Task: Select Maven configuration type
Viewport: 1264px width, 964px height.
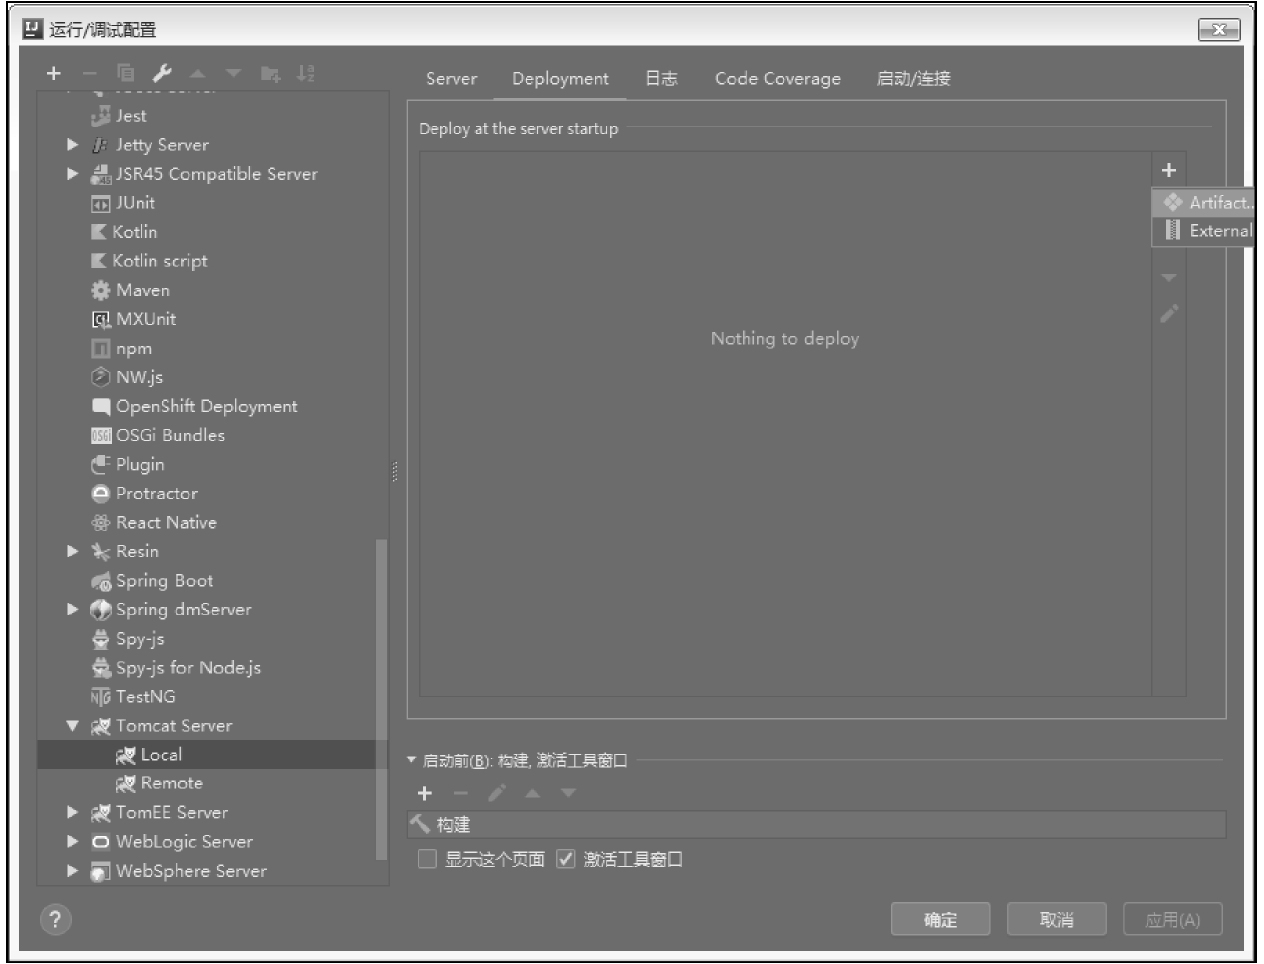Action: click(x=142, y=290)
